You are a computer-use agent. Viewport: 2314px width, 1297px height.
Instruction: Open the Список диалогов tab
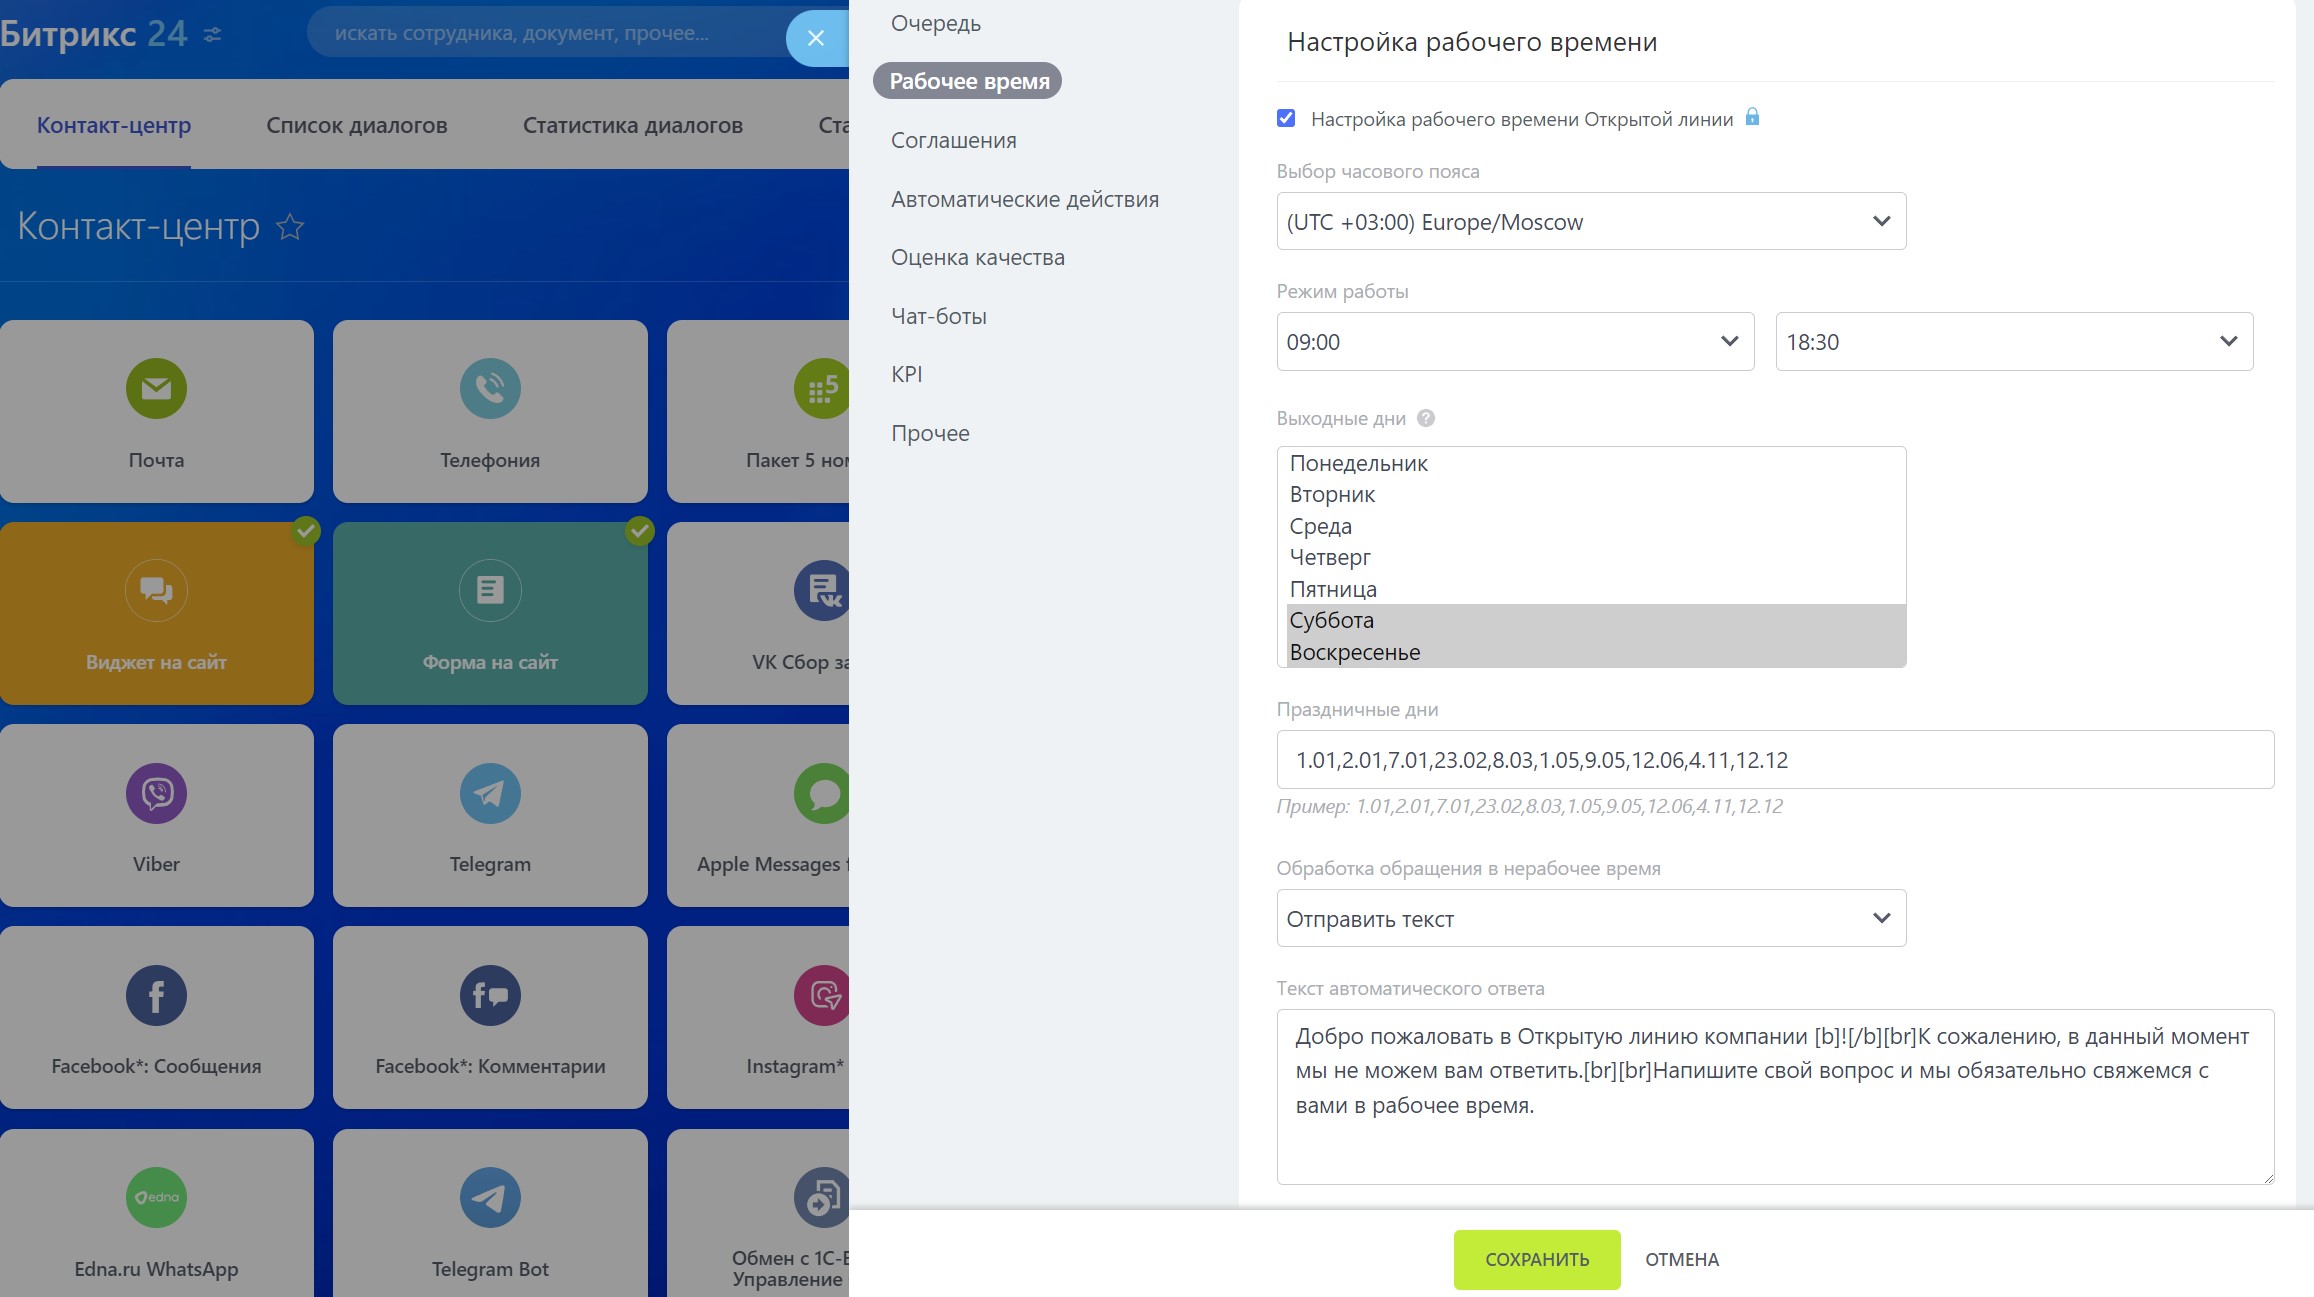(356, 126)
